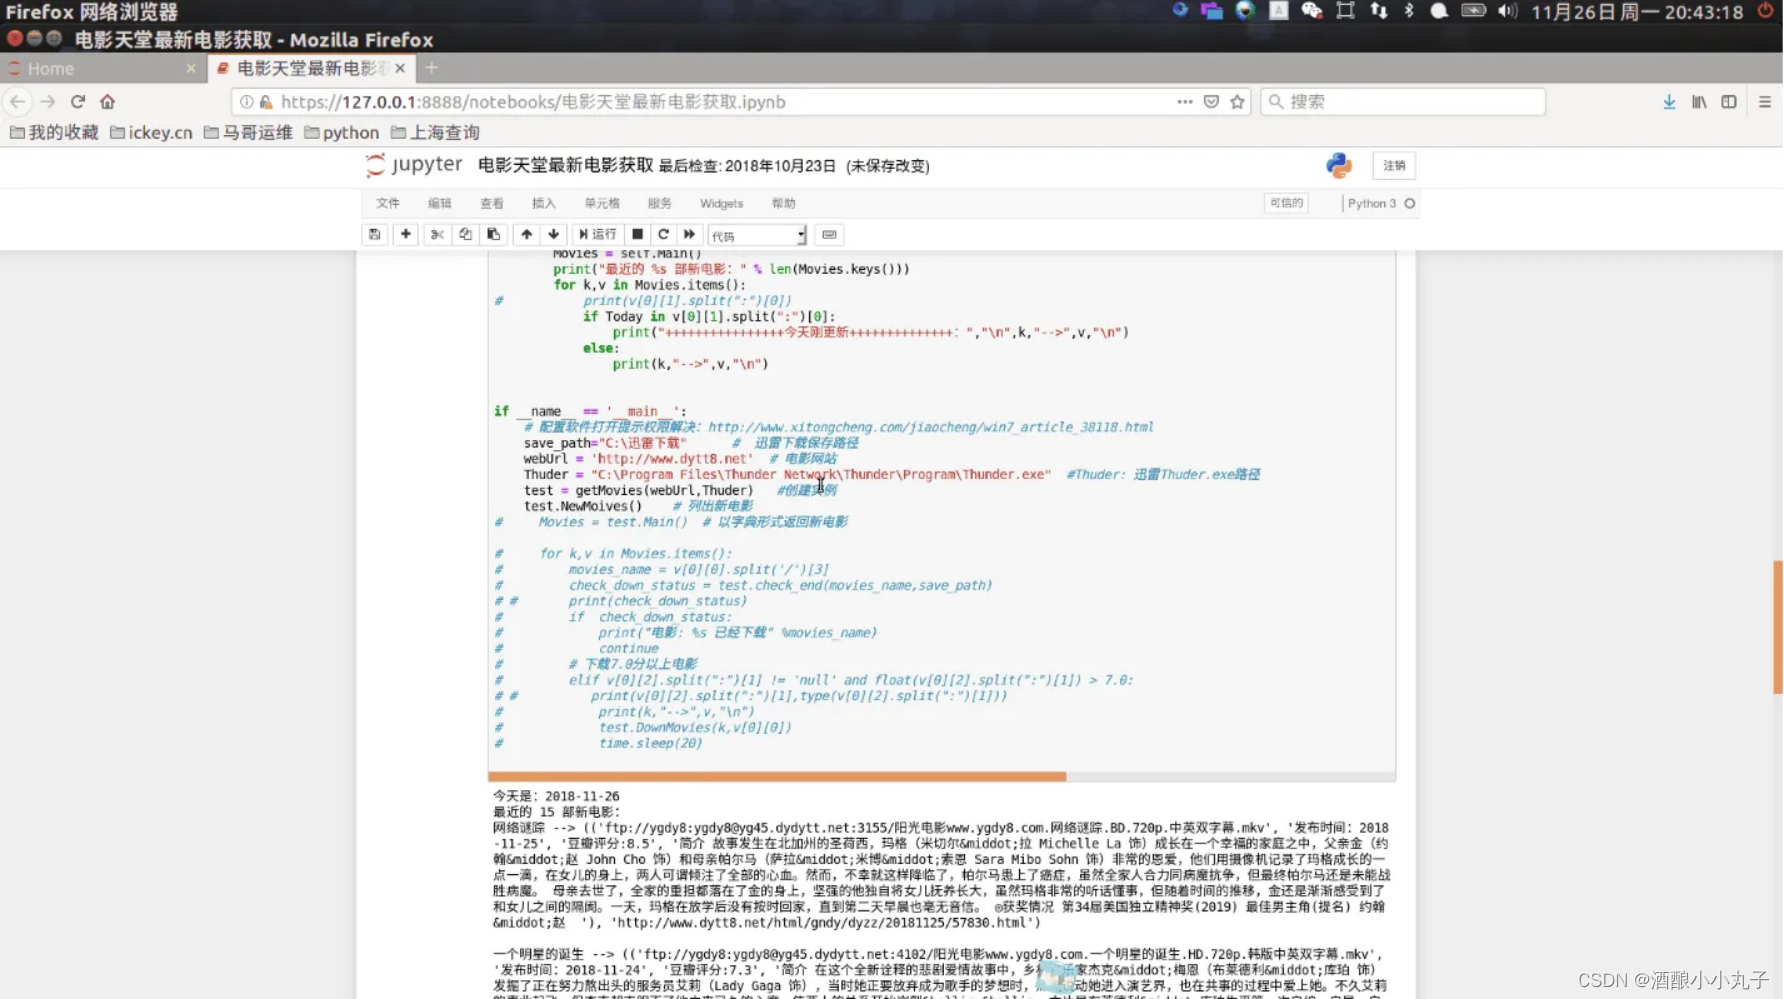Restart the kernel with the refresh icon
The width and height of the screenshot is (1784, 999).
(663, 234)
